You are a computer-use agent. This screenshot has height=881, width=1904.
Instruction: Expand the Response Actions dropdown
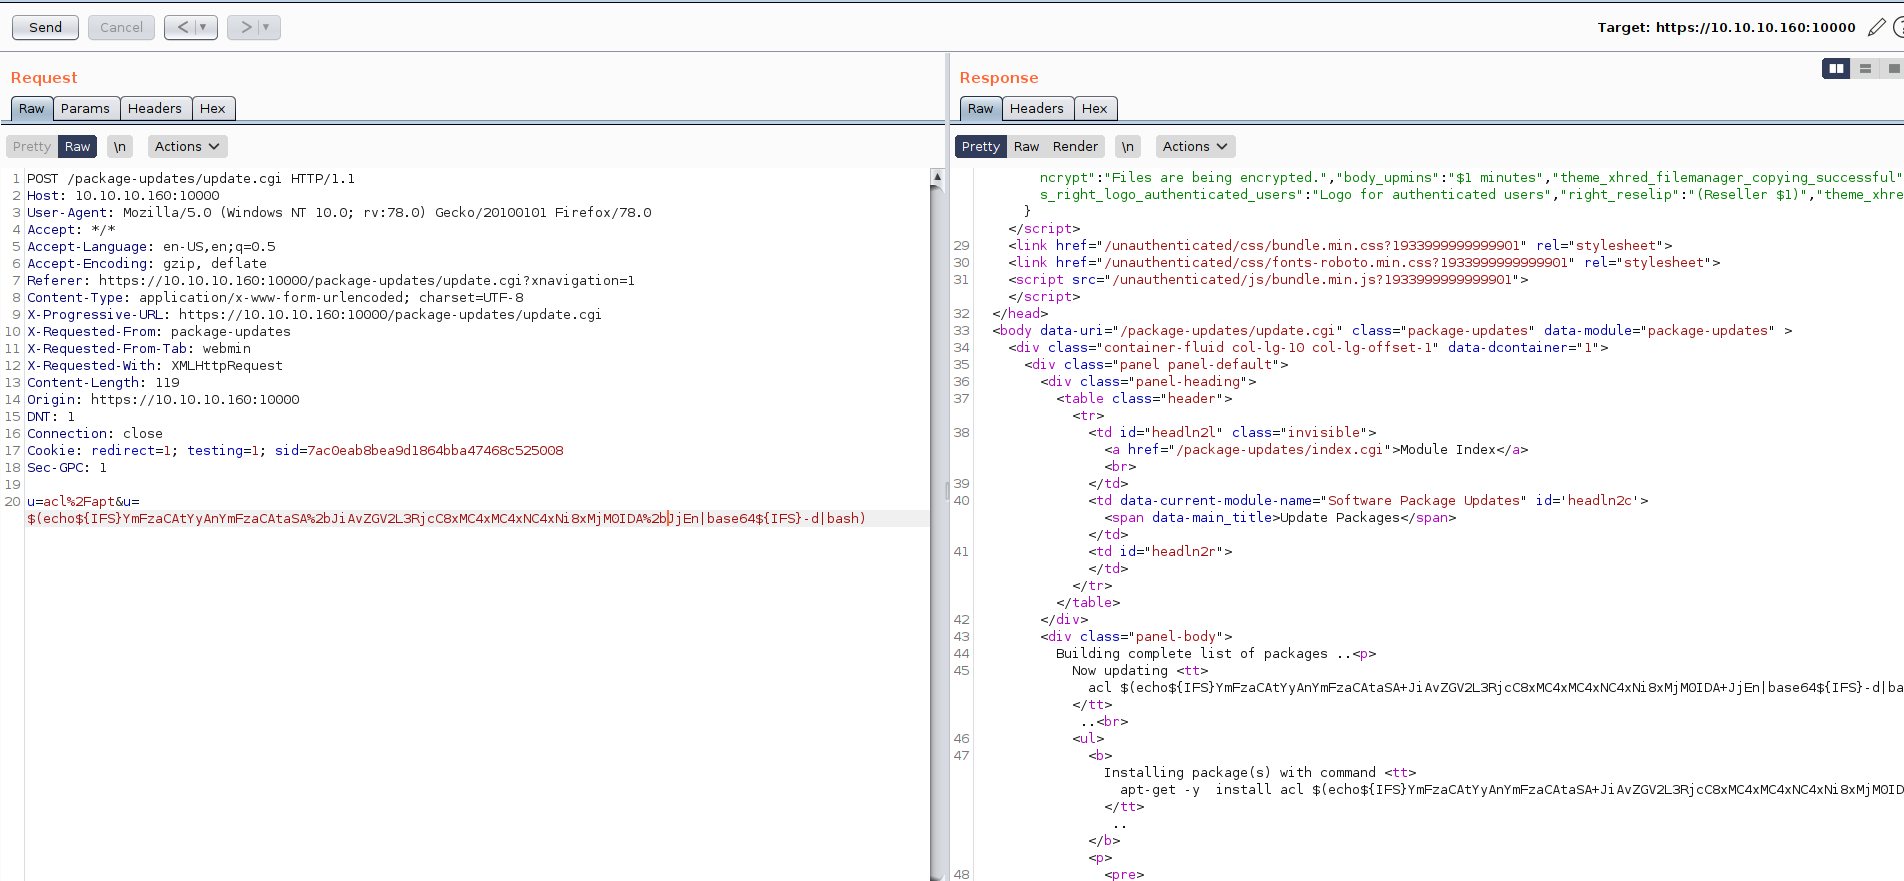coord(1195,146)
